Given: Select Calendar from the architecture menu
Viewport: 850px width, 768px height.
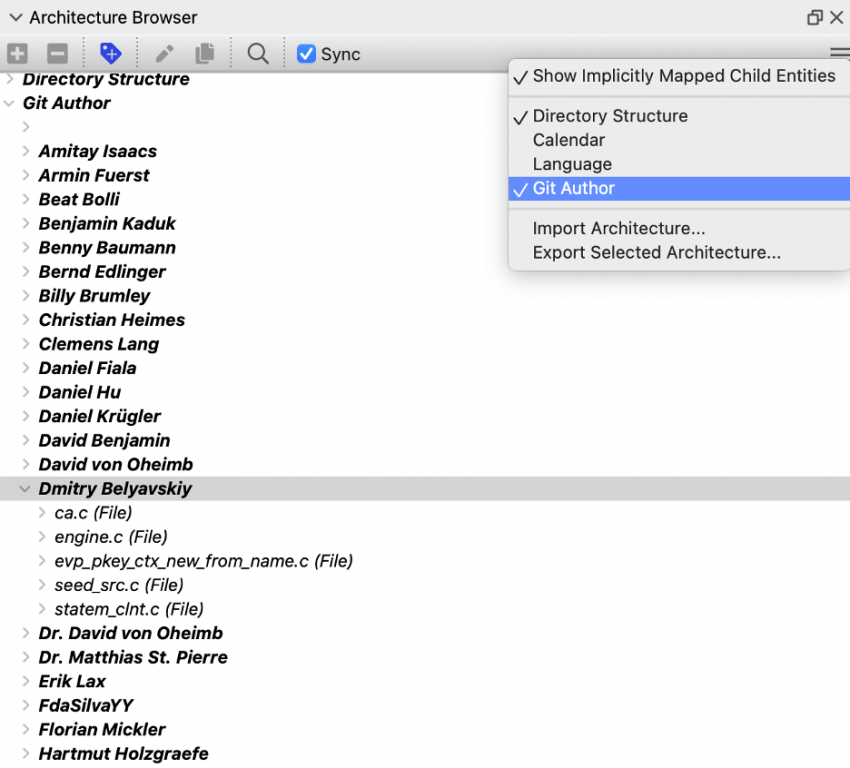Looking at the screenshot, I should pos(568,140).
